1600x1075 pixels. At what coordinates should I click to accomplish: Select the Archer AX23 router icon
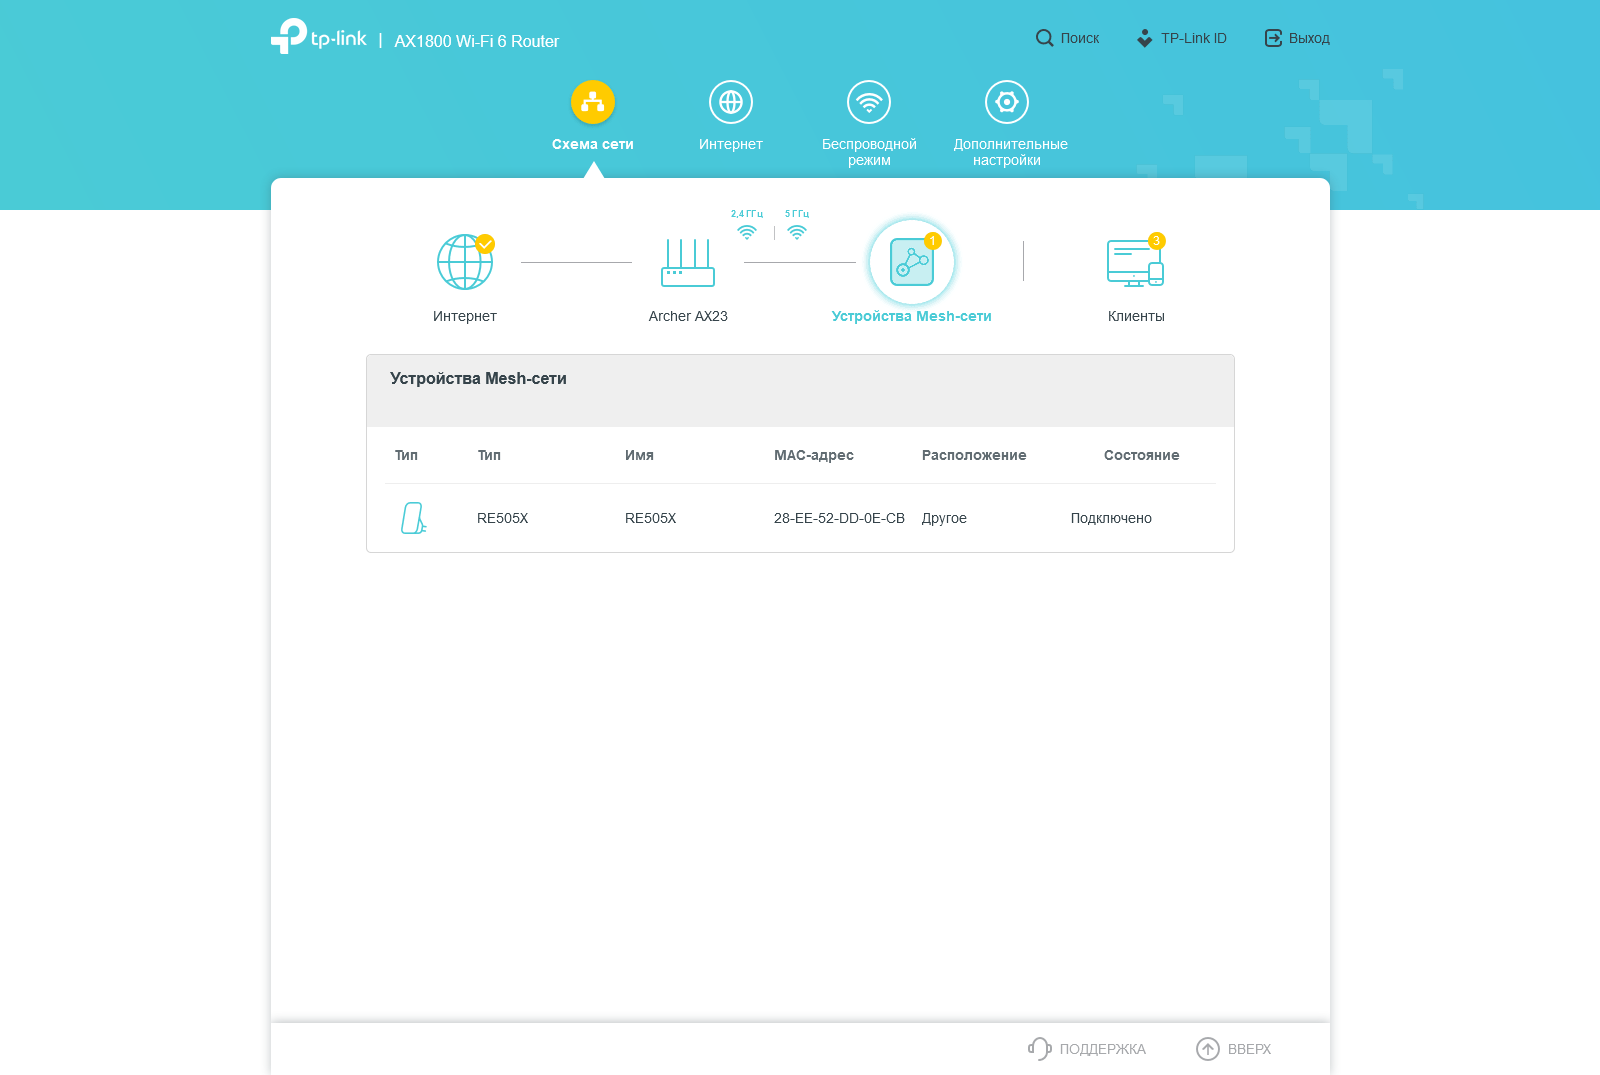coord(688,262)
